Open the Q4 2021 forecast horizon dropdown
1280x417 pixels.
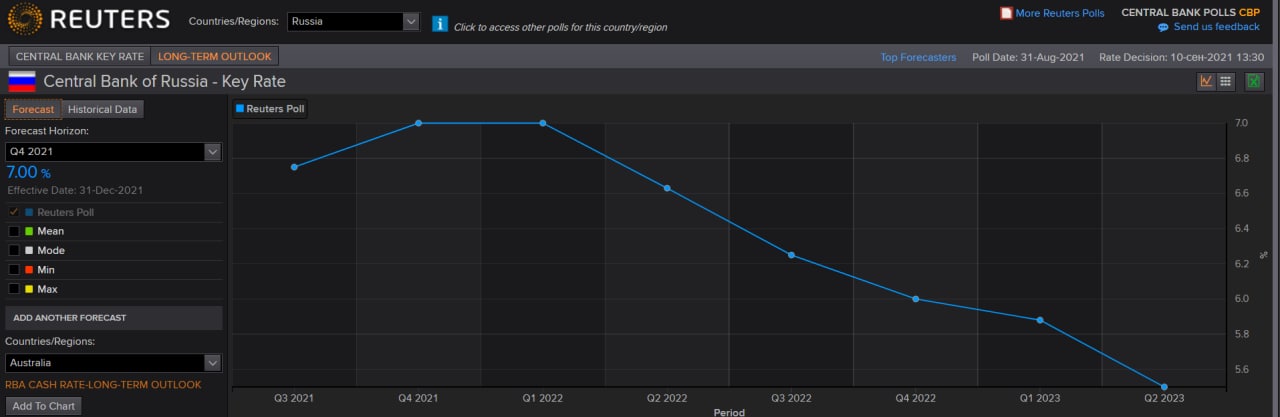[113, 152]
